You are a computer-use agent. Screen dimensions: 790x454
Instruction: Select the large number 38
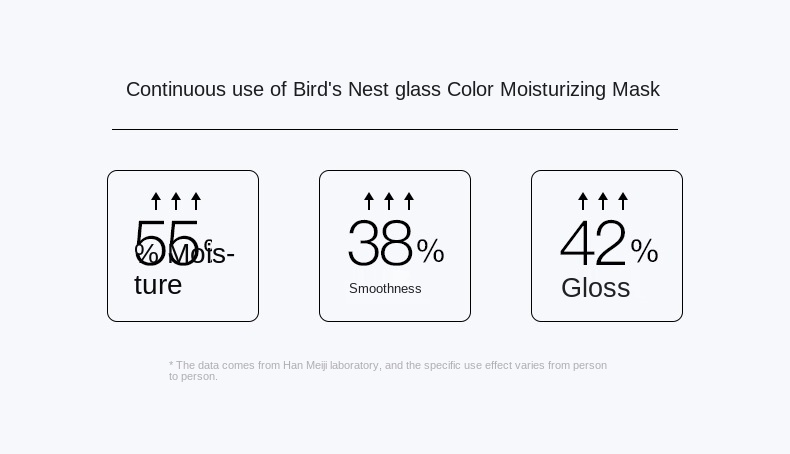pyautogui.click(x=380, y=244)
